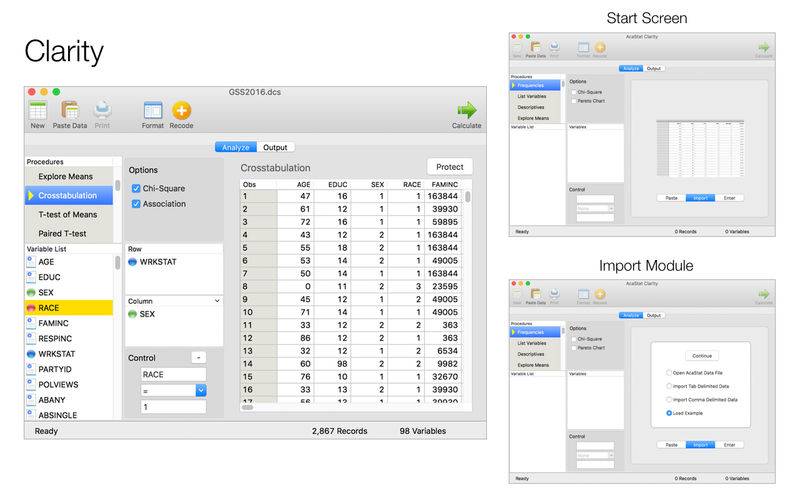Select Import Tab Delimited Data radio button
Viewport: 800px width, 500px height.
(669, 386)
